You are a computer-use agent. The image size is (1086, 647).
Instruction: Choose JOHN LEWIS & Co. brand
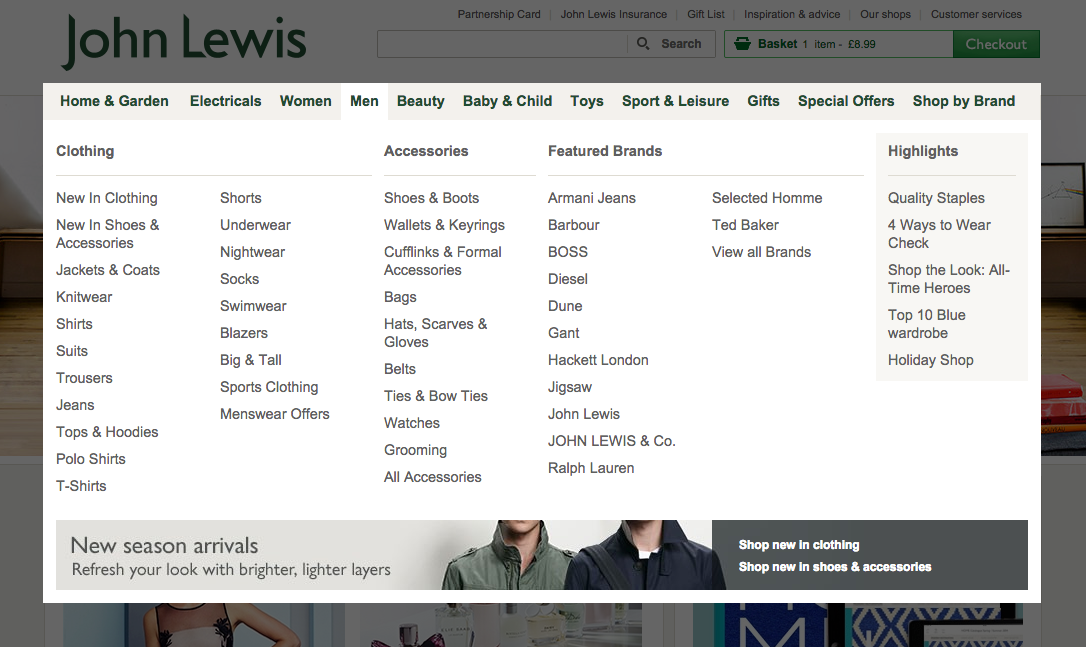(x=612, y=441)
